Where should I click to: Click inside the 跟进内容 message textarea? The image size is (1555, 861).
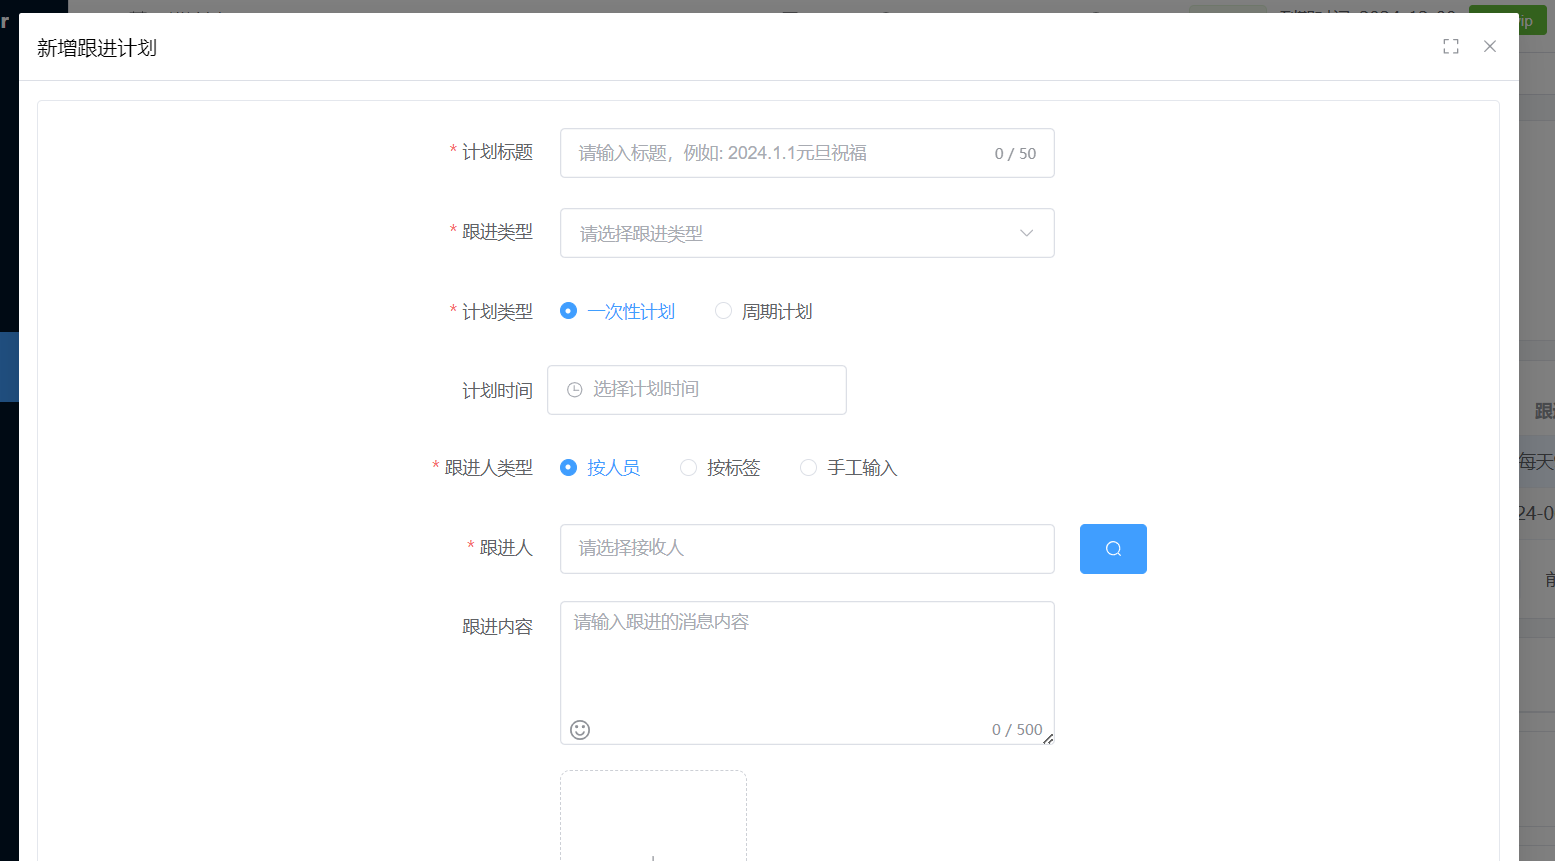point(807,660)
